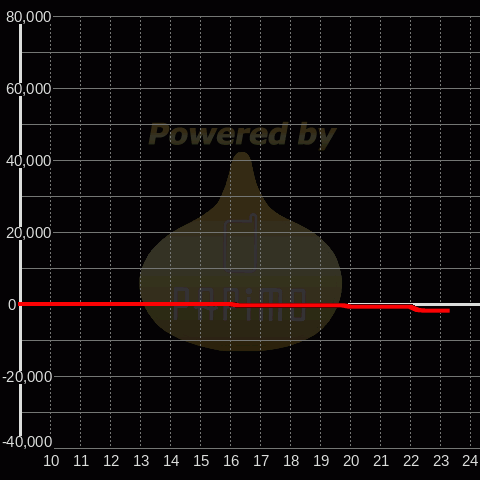Click the x-axis label 13
480x480 pixels.
[x=141, y=461]
